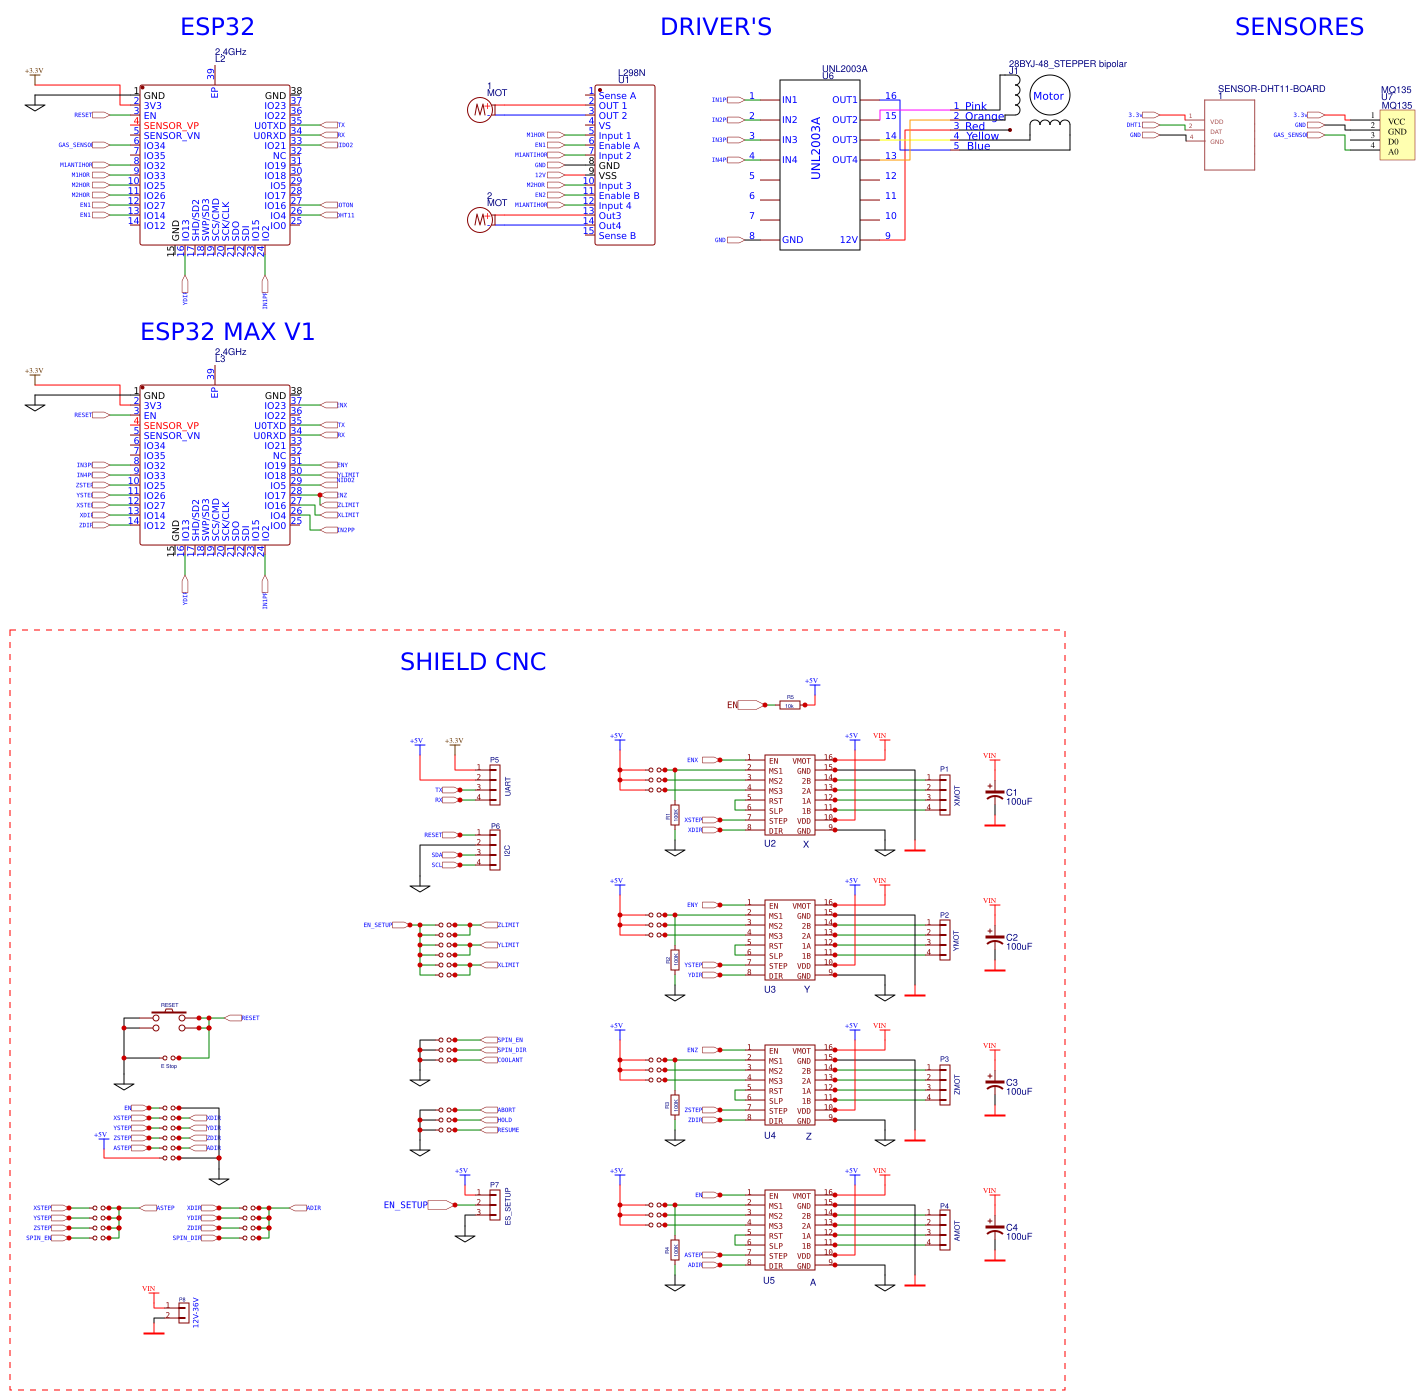Image resolution: width=1427 pixels, height=1400 pixels.
Task: Select the UNL2003A driver chip body
Action: 820,165
